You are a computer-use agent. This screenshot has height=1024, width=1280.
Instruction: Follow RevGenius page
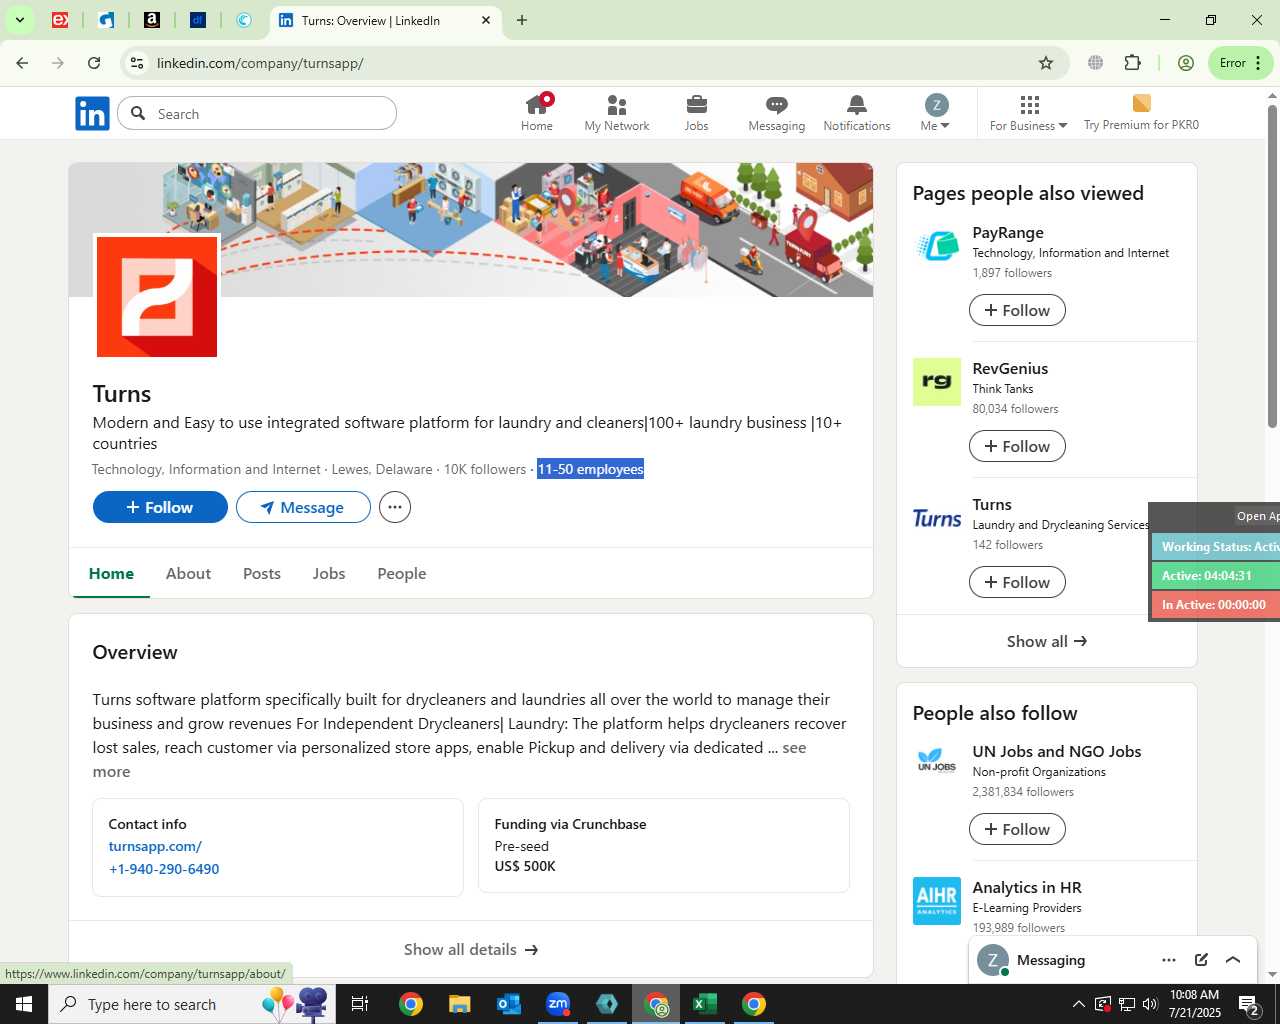tap(1017, 446)
